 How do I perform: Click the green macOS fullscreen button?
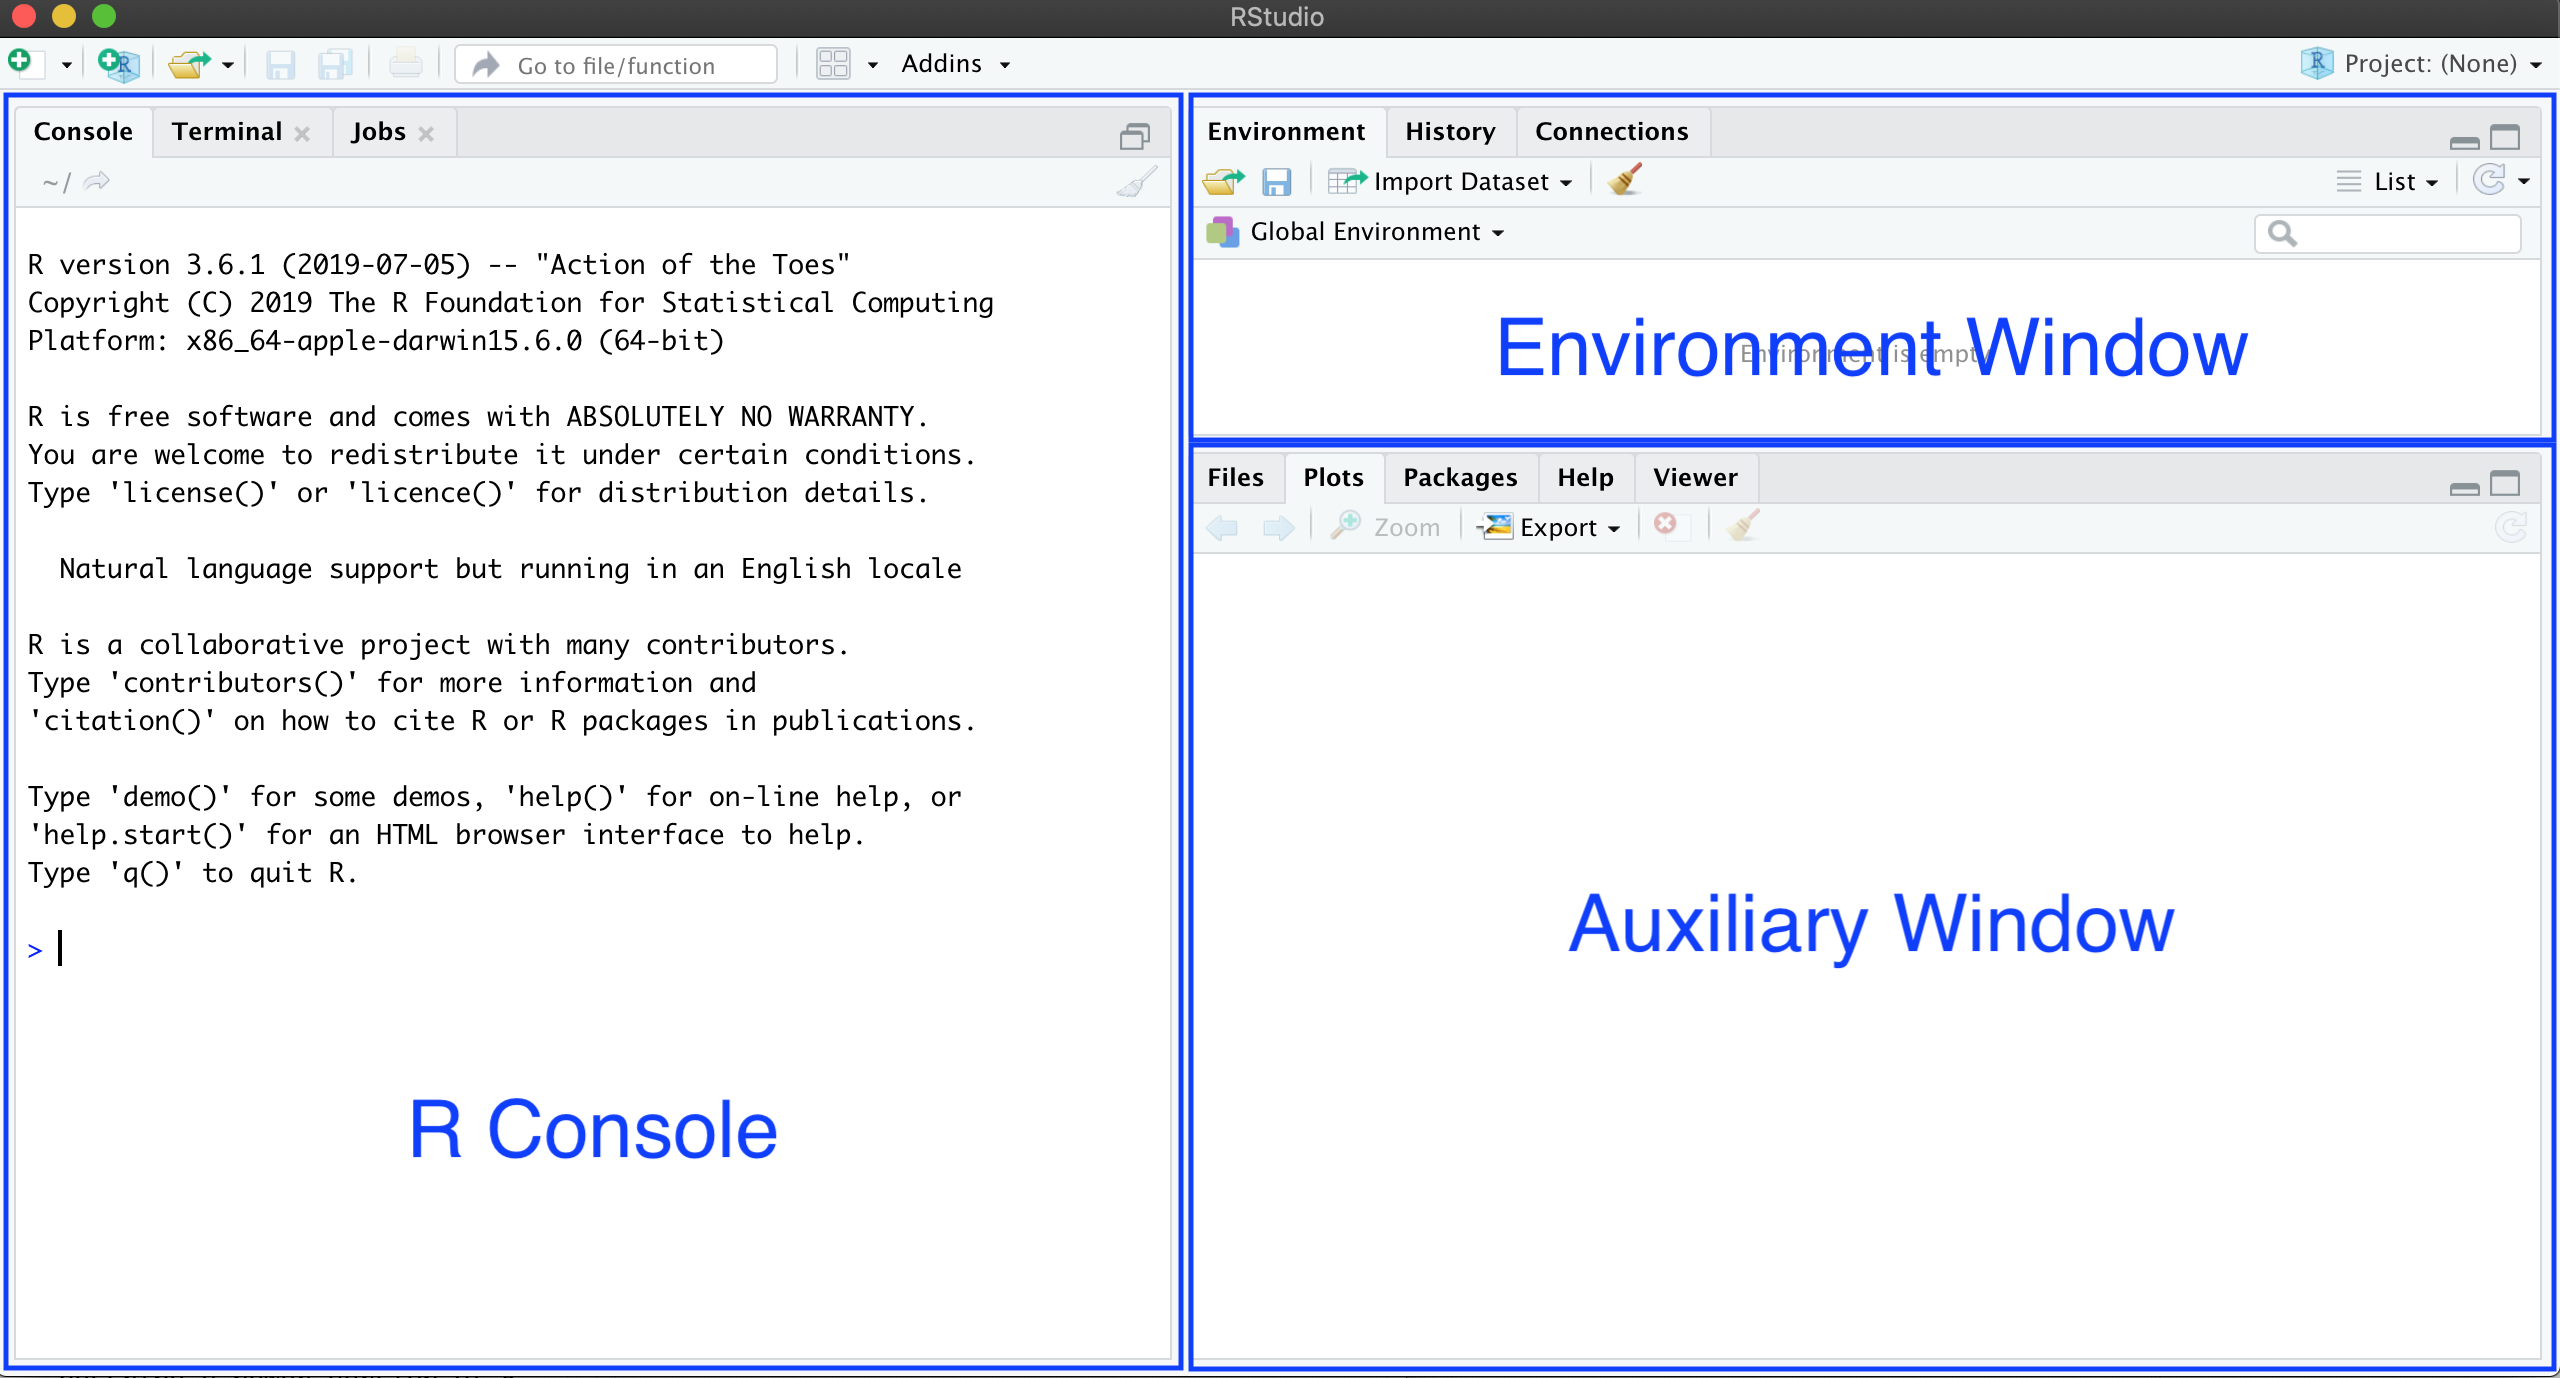(104, 16)
